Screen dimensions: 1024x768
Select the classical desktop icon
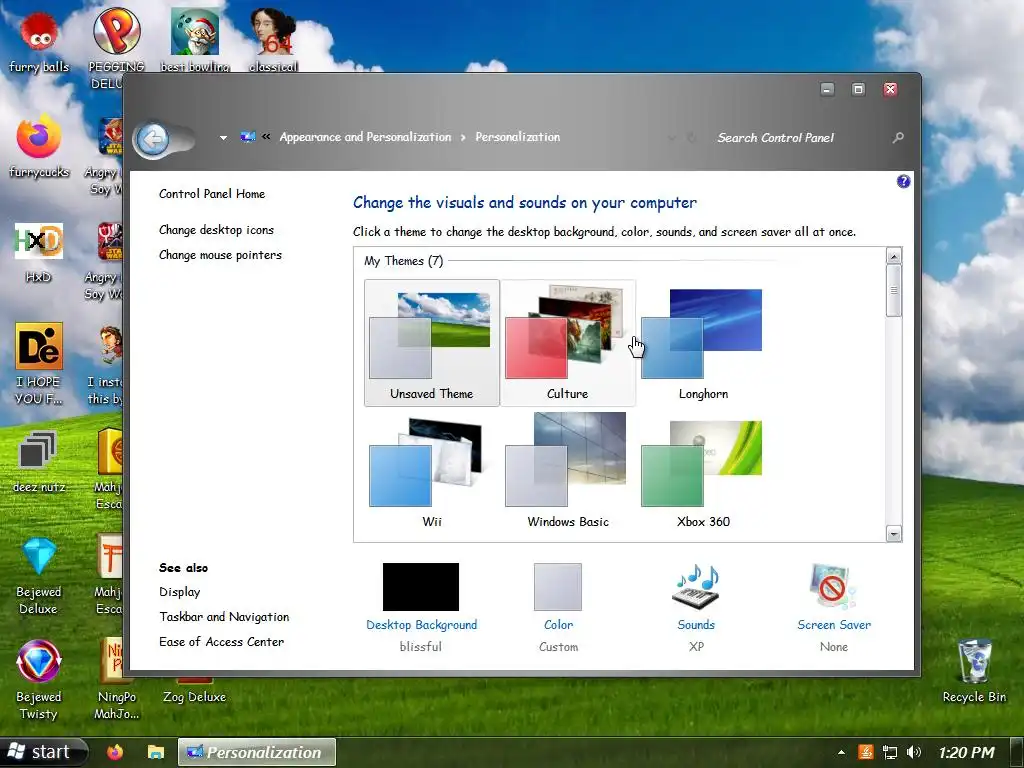(273, 40)
